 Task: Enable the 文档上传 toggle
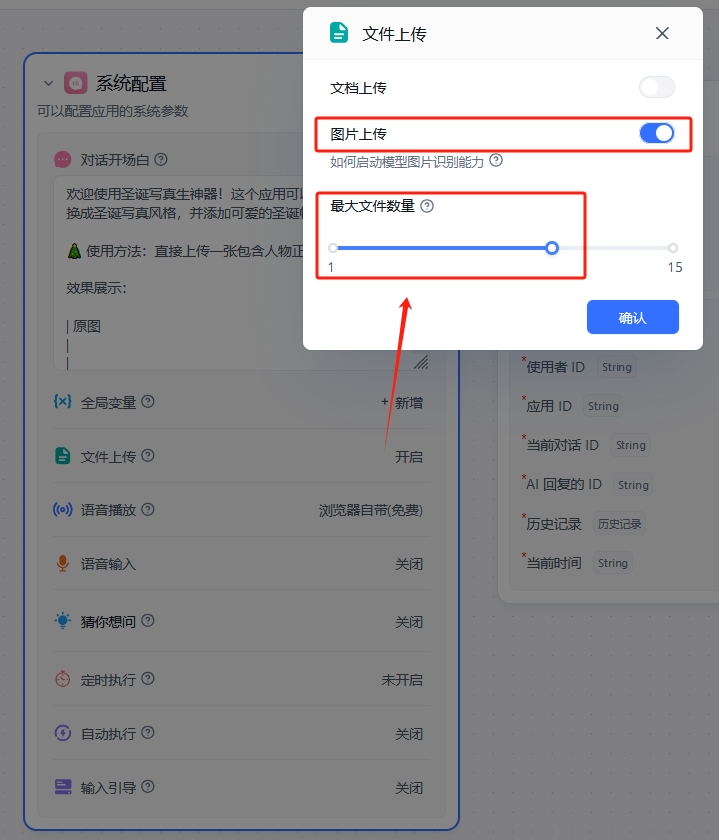tap(656, 87)
